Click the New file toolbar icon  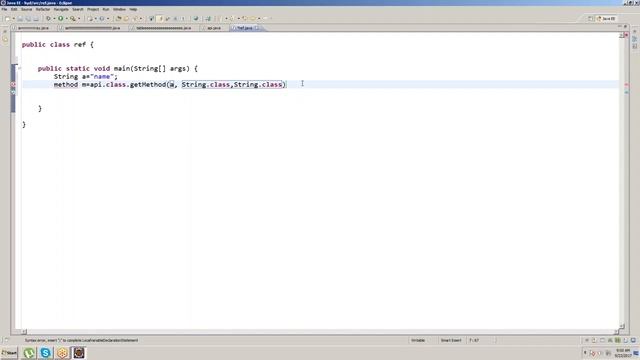click(x=7, y=18)
